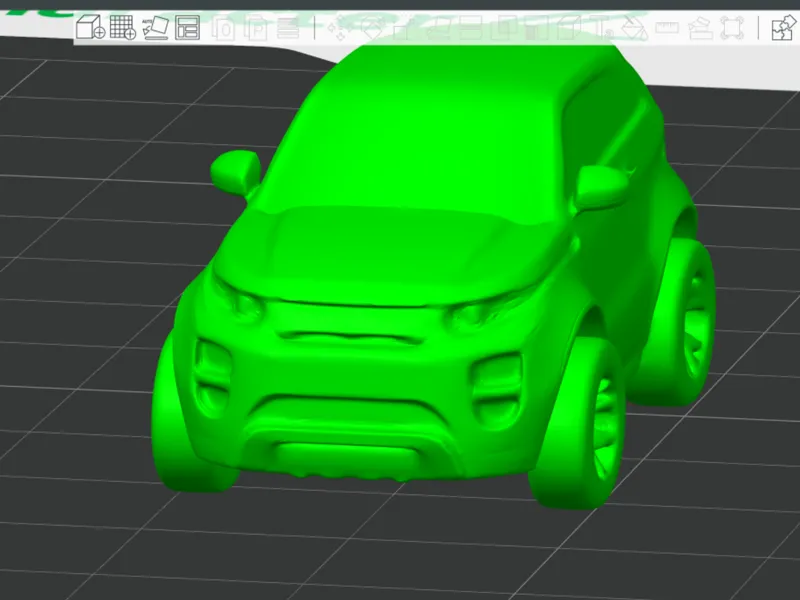800x600 pixels.
Task: Select the Assemble tool
Action: (700, 28)
